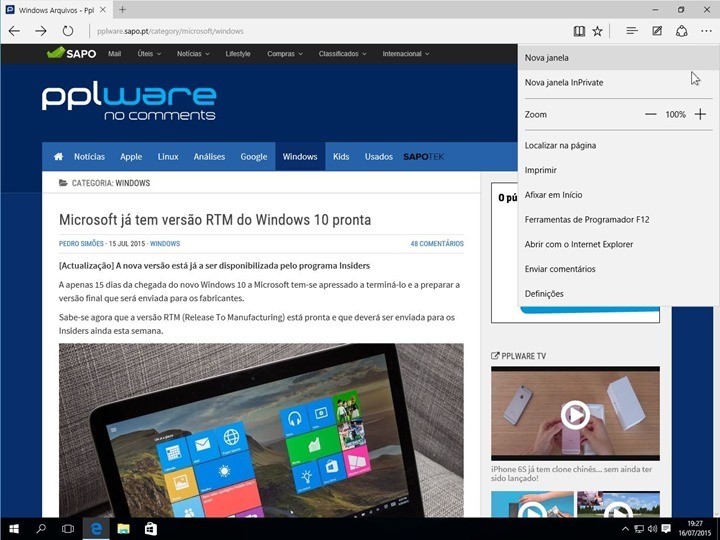Open the Apple section

[x=131, y=157]
